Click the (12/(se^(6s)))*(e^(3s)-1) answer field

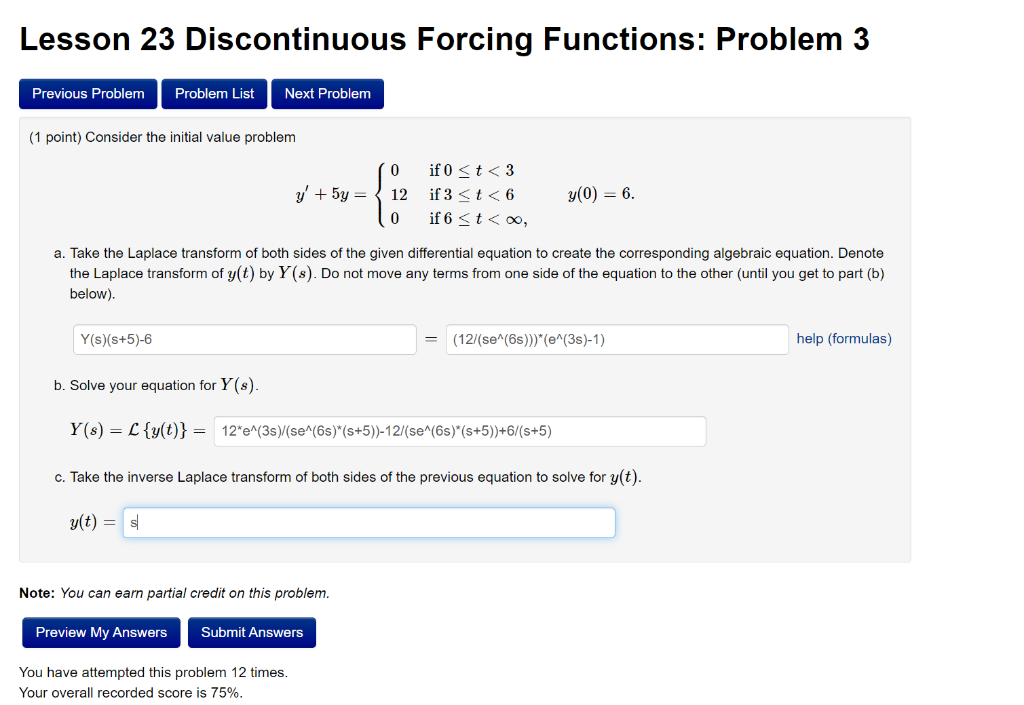pyautogui.click(x=616, y=339)
